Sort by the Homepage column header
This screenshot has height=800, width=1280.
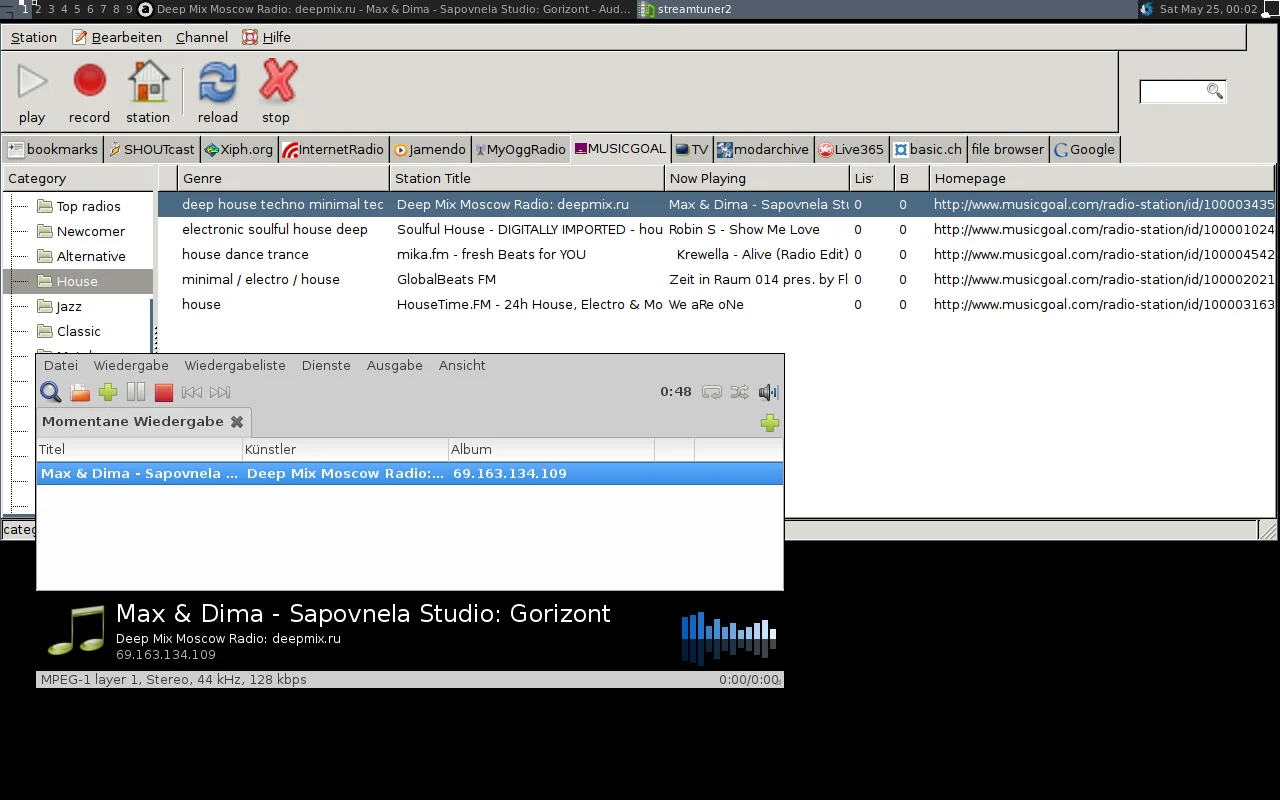(x=1102, y=178)
